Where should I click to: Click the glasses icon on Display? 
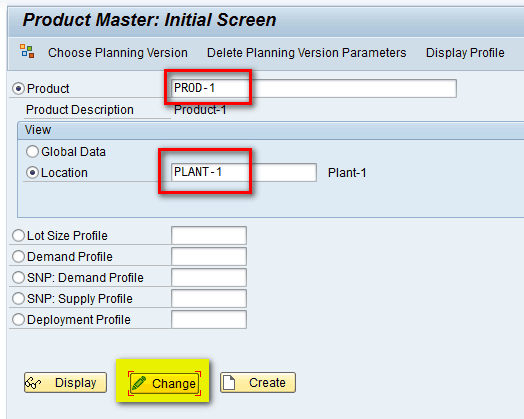[33, 383]
